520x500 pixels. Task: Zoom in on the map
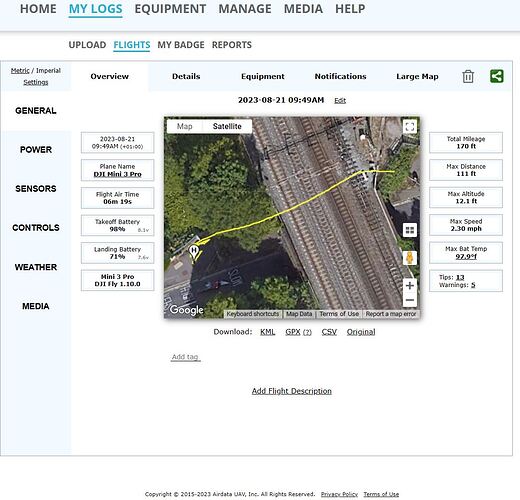pyautogui.click(x=410, y=285)
